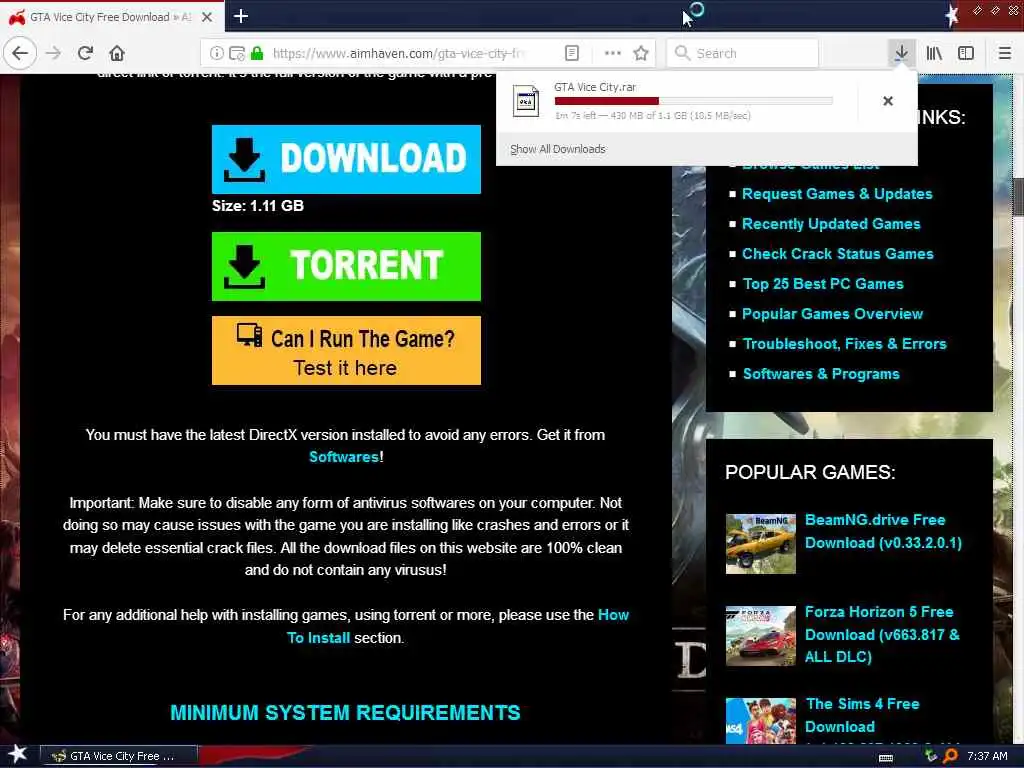Bookmark this page with the star
The width and height of the screenshot is (1024, 768).
[x=641, y=53]
